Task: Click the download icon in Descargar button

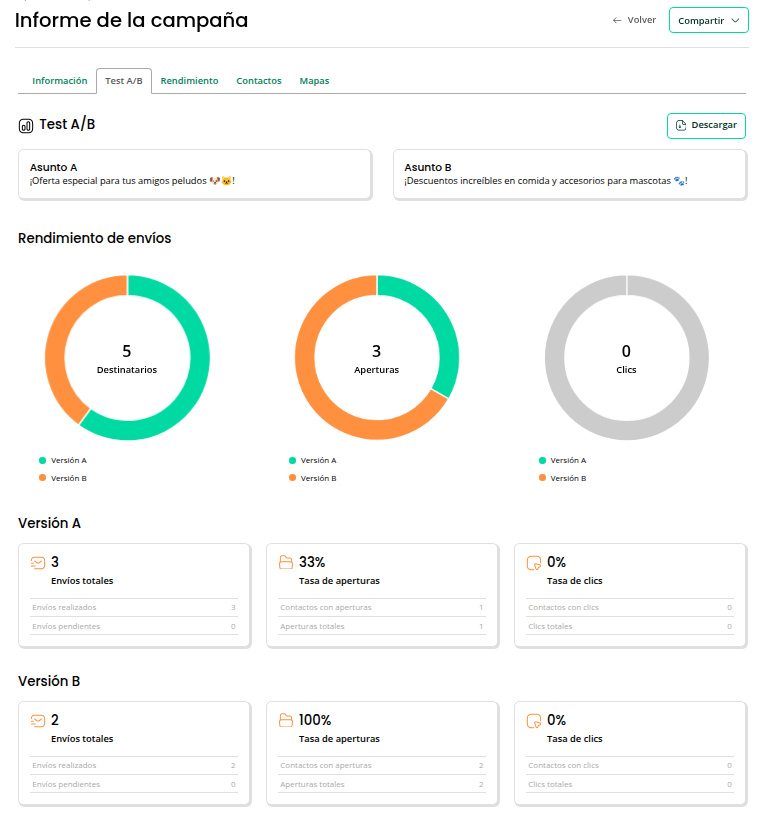Action: (681, 125)
